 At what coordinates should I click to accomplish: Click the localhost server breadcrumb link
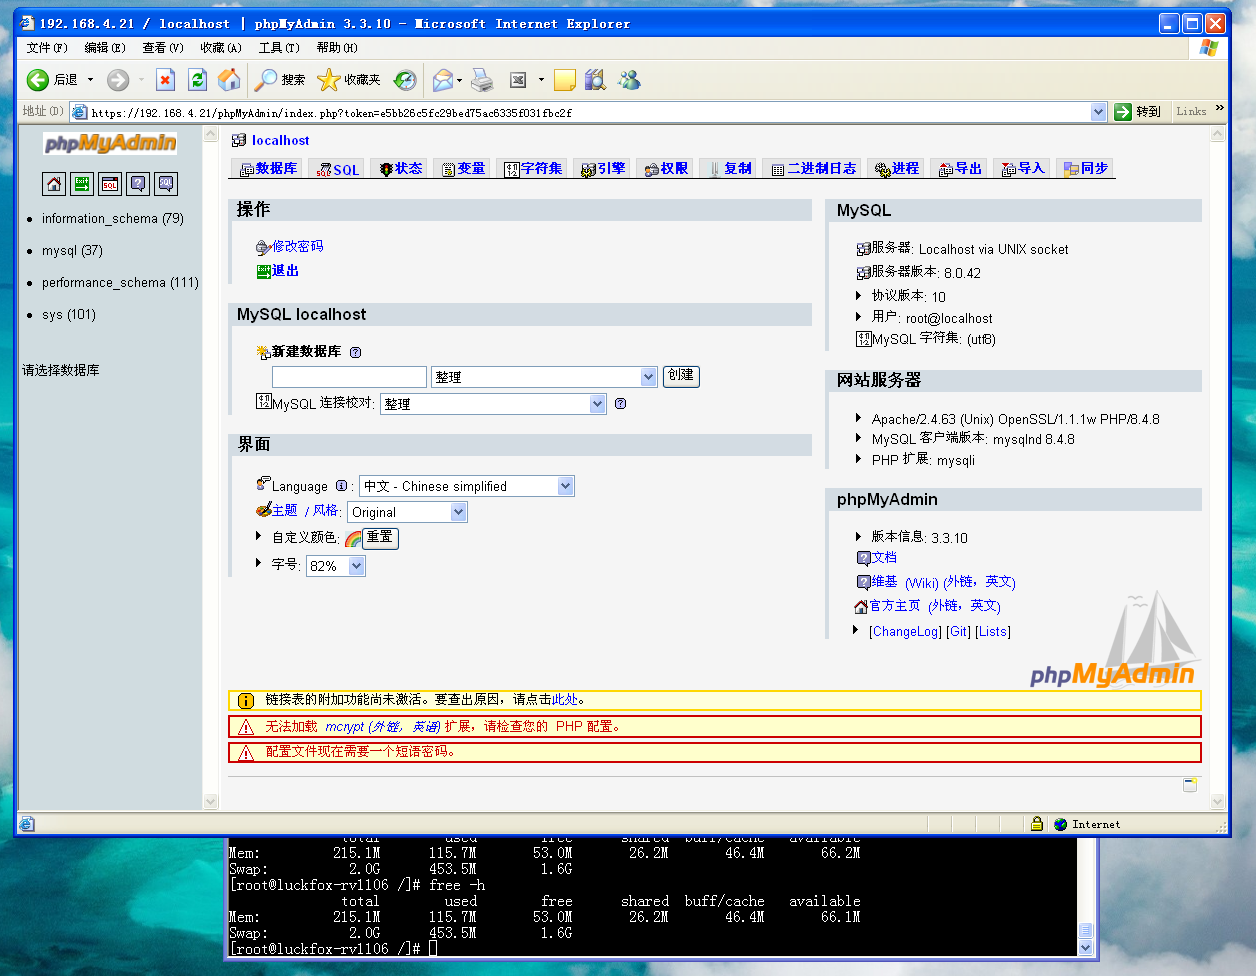click(281, 141)
